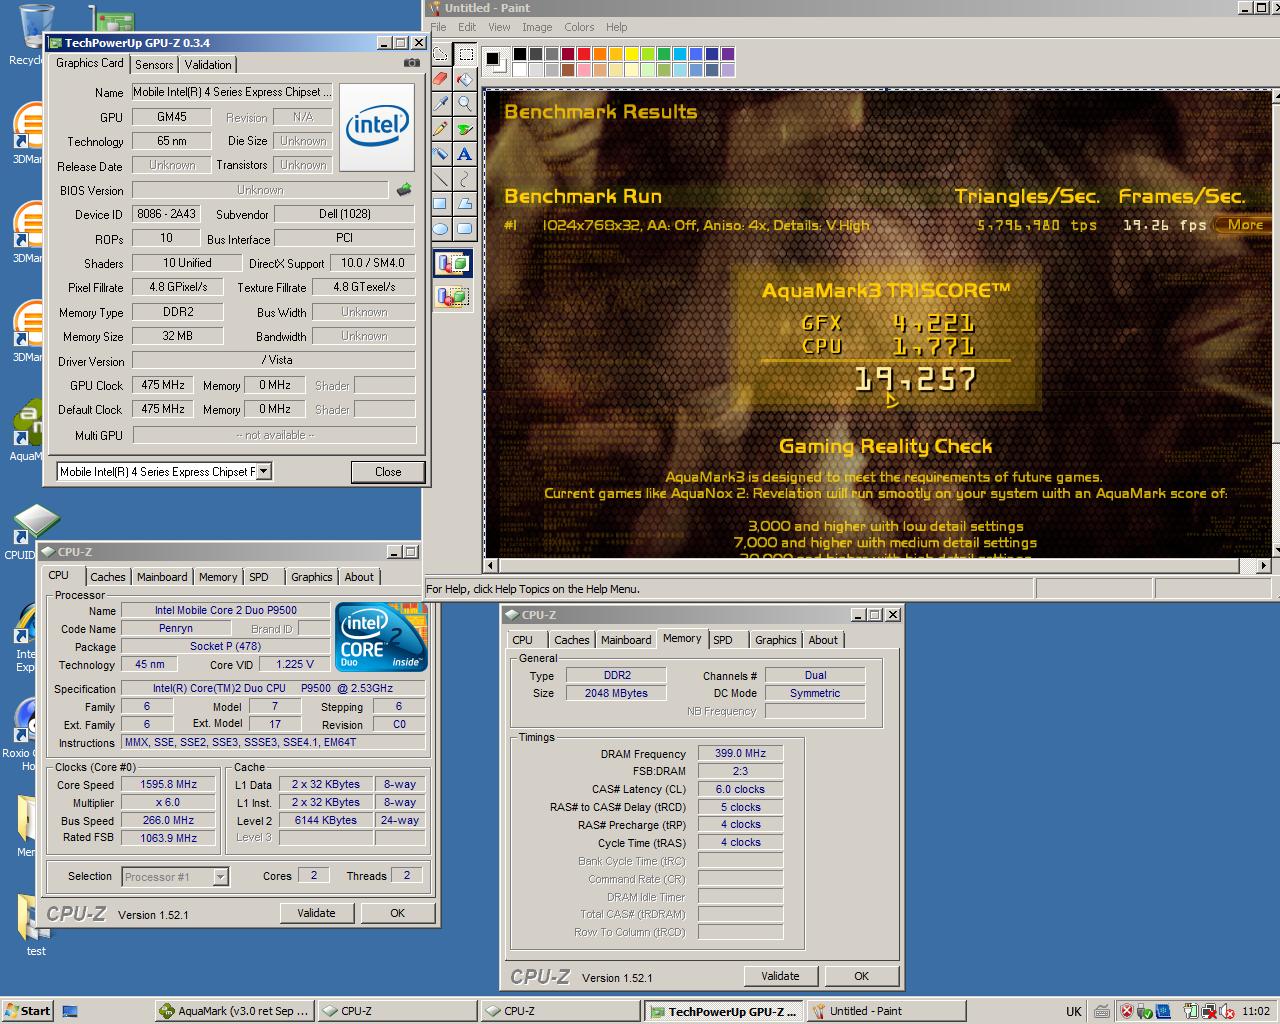Viewport: 1280px width, 1024px height.
Task: Click the GPU-Z screenshot camera icon
Action: click(x=411, y=63)
